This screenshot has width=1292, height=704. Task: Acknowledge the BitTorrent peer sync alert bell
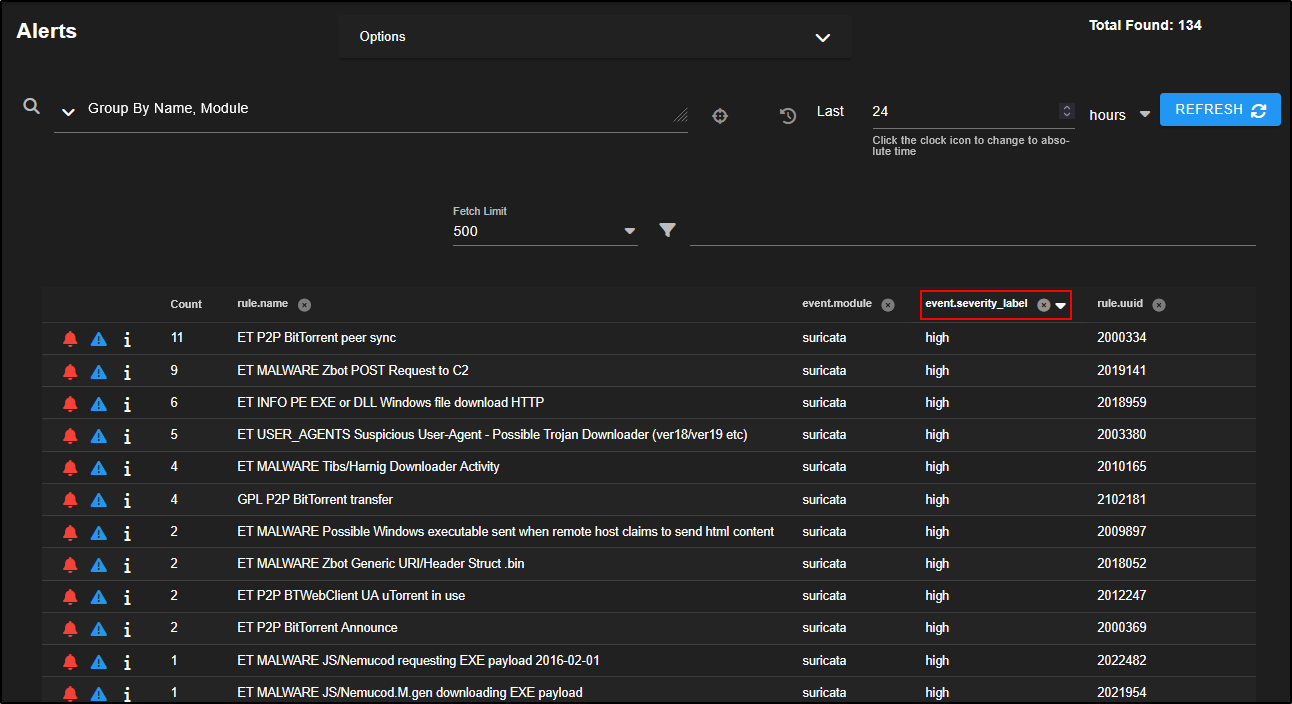pos(70,339)
